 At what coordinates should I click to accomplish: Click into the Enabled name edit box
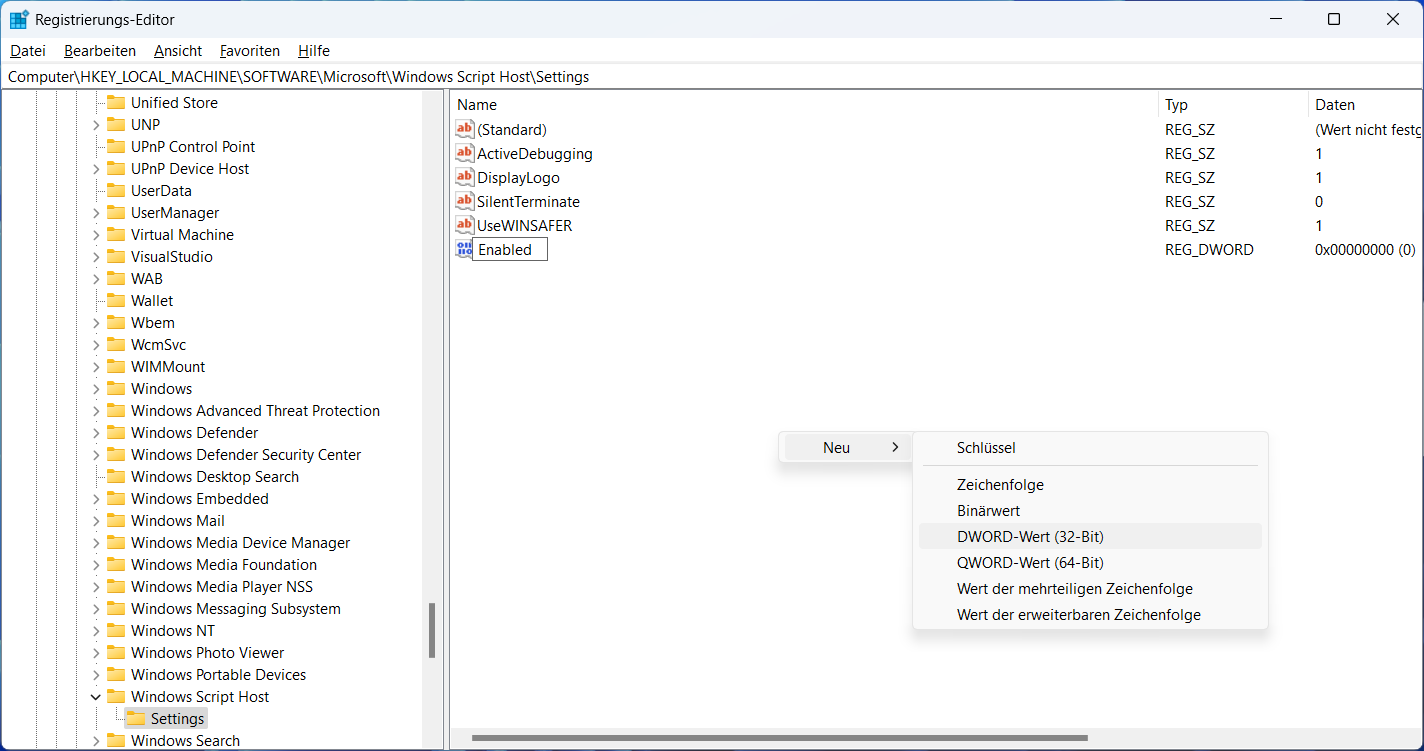click(x=510, y=249)
